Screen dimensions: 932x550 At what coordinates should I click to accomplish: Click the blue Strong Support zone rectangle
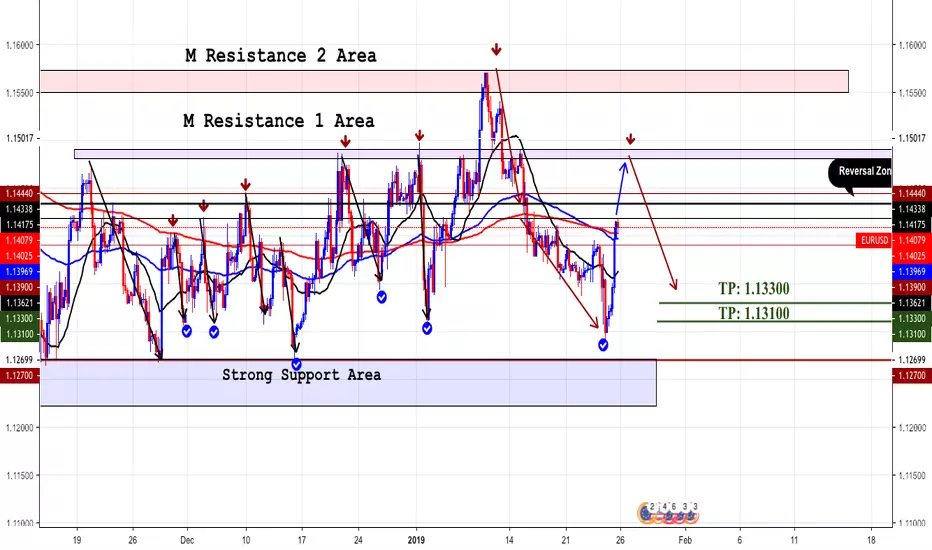coord(348,383)
